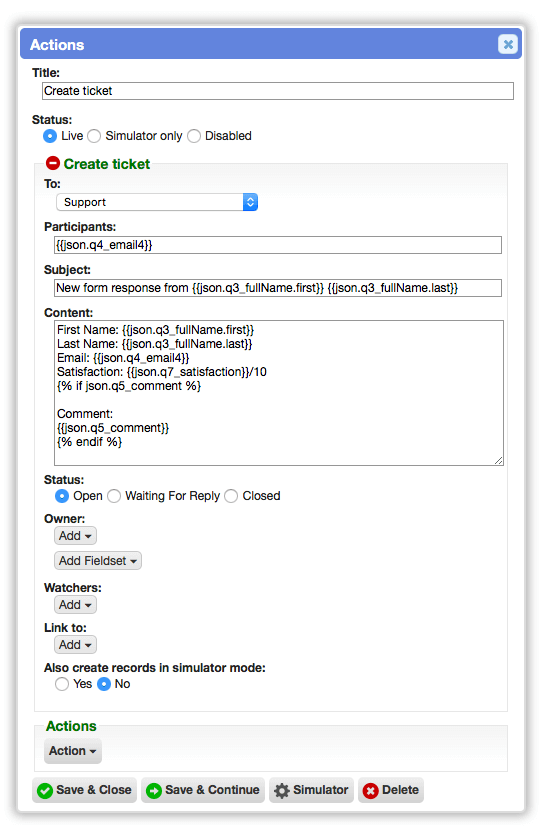Open the Watchers Add dropdown
545x832 pixels.
[x=75, y=605]
